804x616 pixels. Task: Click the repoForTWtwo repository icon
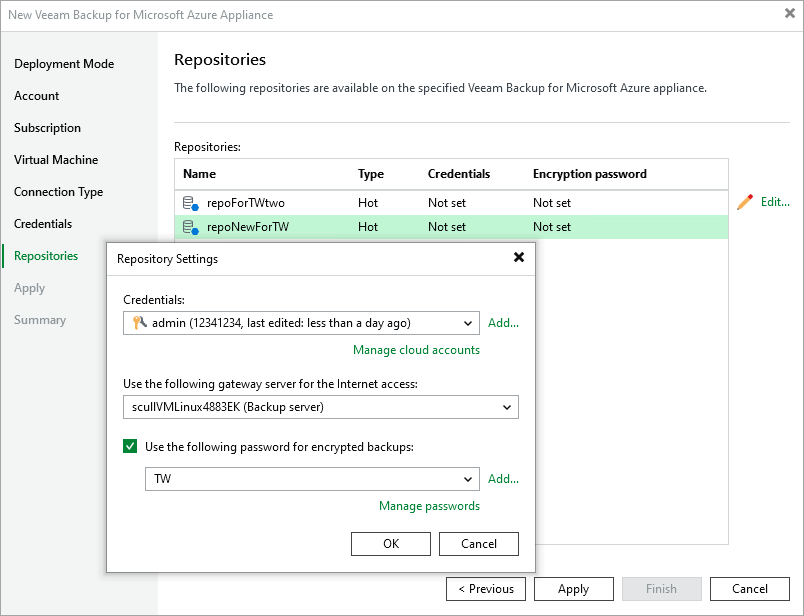(191, 203)
